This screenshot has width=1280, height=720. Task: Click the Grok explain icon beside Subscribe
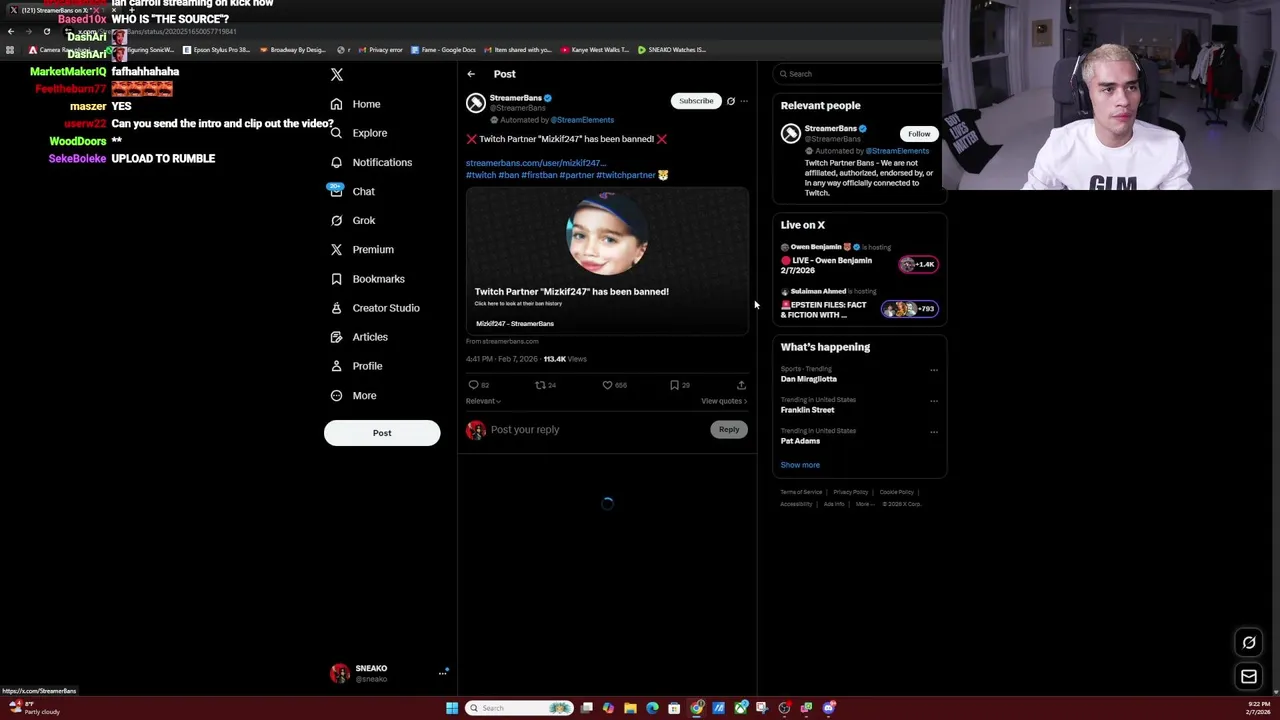730,101
